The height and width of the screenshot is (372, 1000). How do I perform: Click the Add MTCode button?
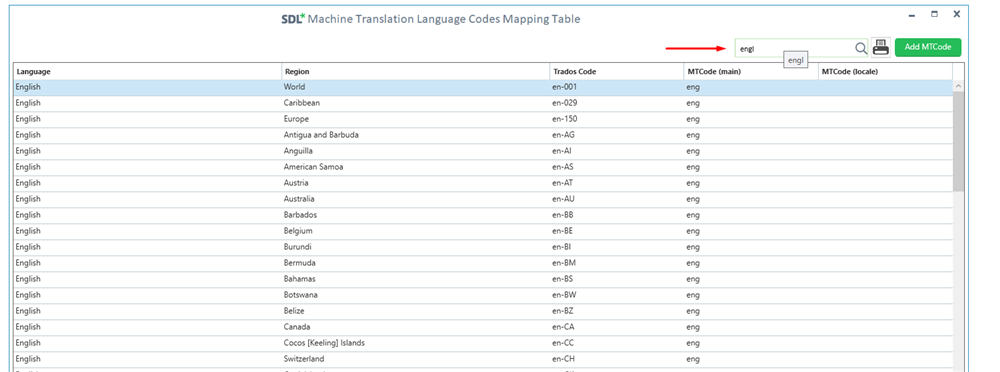[927, 47]
